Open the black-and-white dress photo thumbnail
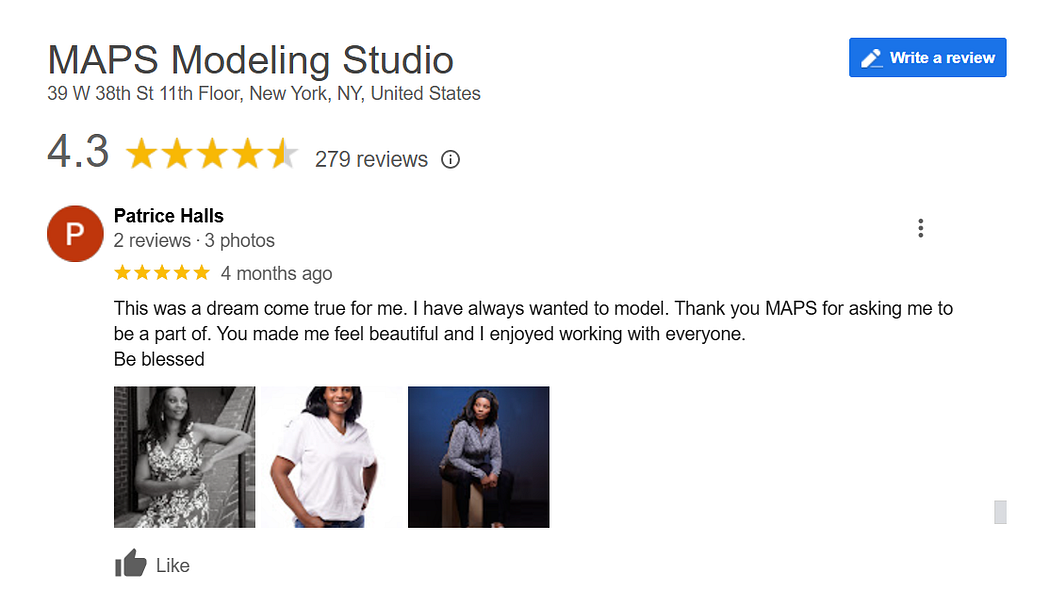The height and width of the screenshot is (590, 1050). (x=184, y=457)
